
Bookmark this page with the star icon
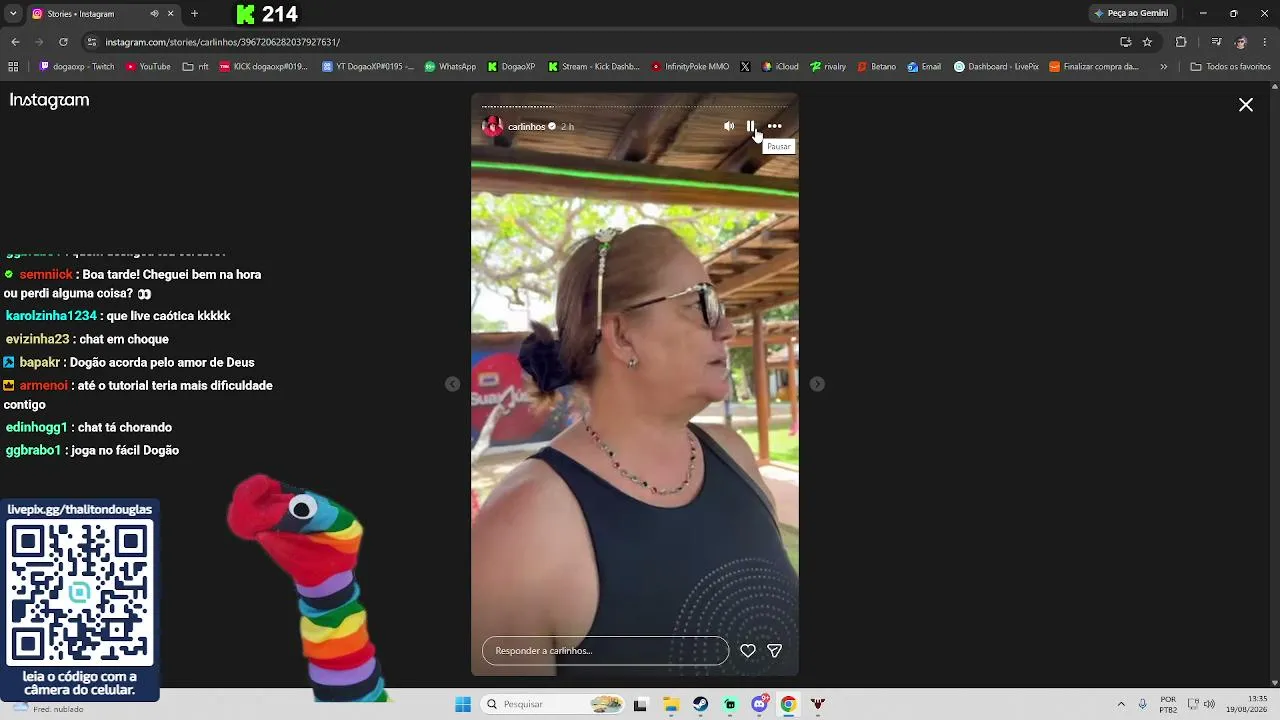point(1147,42)
